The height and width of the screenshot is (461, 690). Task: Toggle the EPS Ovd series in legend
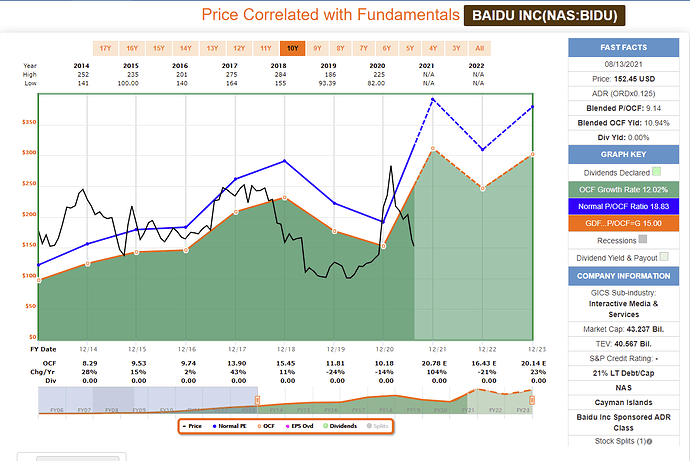click(300, 426)
